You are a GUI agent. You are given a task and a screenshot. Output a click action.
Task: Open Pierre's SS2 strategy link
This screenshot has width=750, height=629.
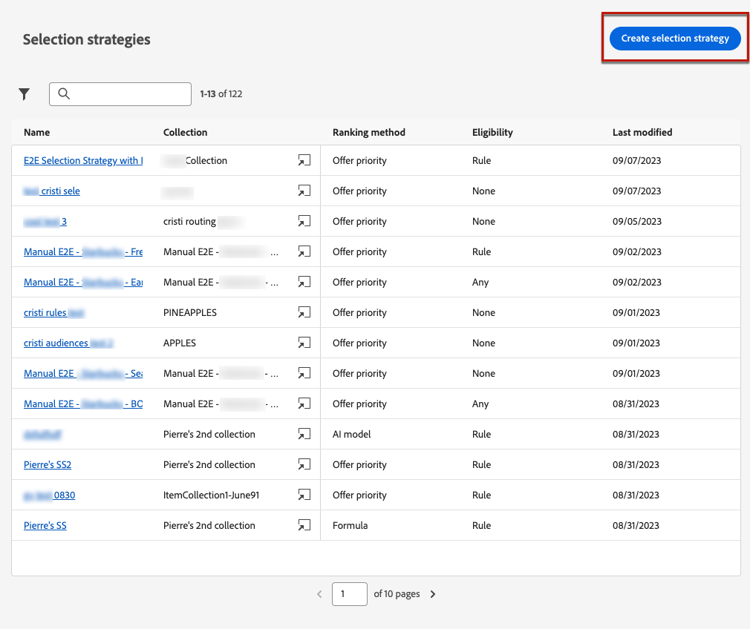point(47,465)
